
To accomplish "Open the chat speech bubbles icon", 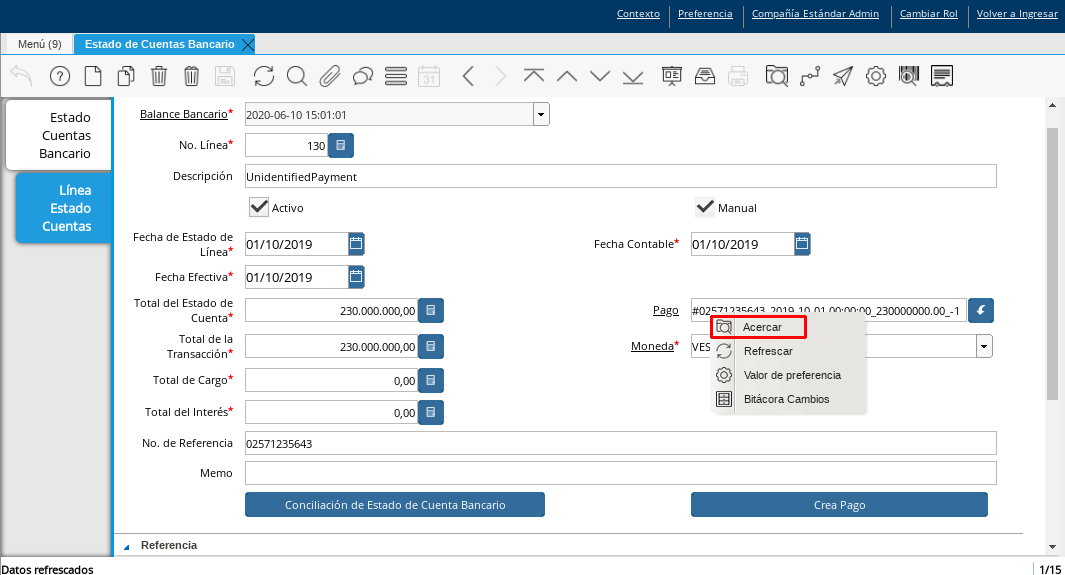I will tap(363, 76).
